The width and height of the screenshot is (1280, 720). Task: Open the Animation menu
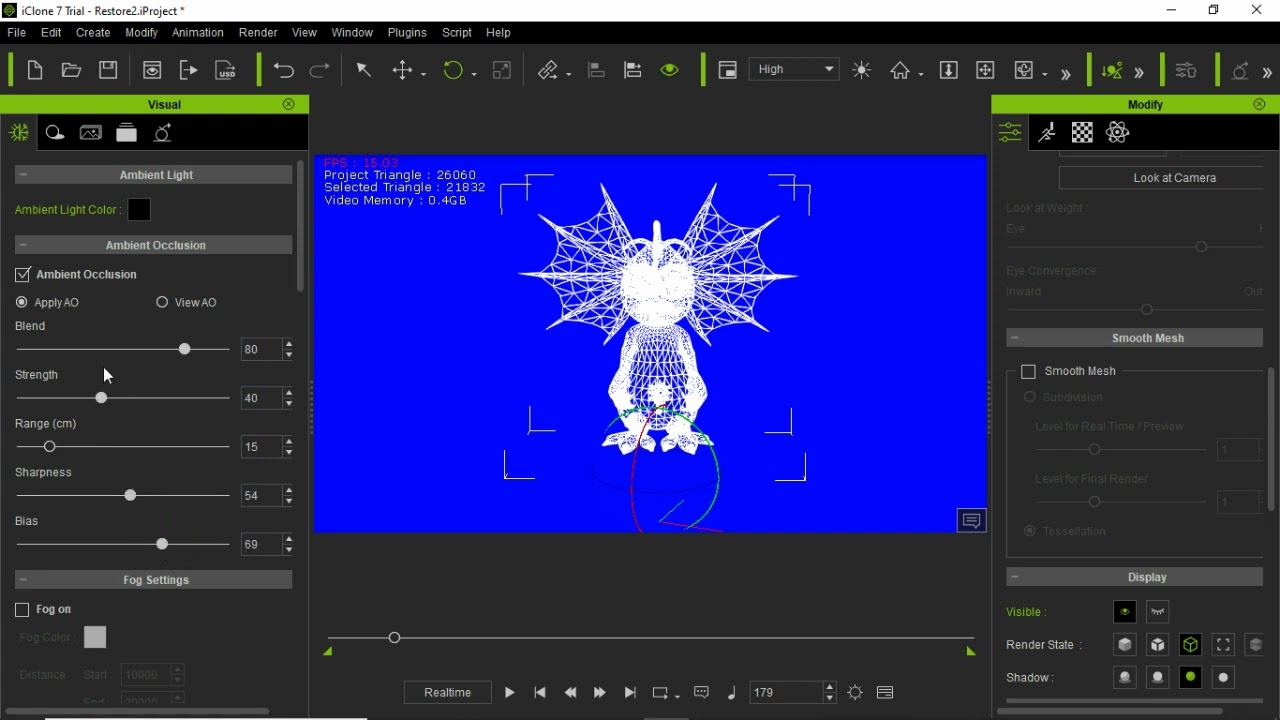(198, 32)
